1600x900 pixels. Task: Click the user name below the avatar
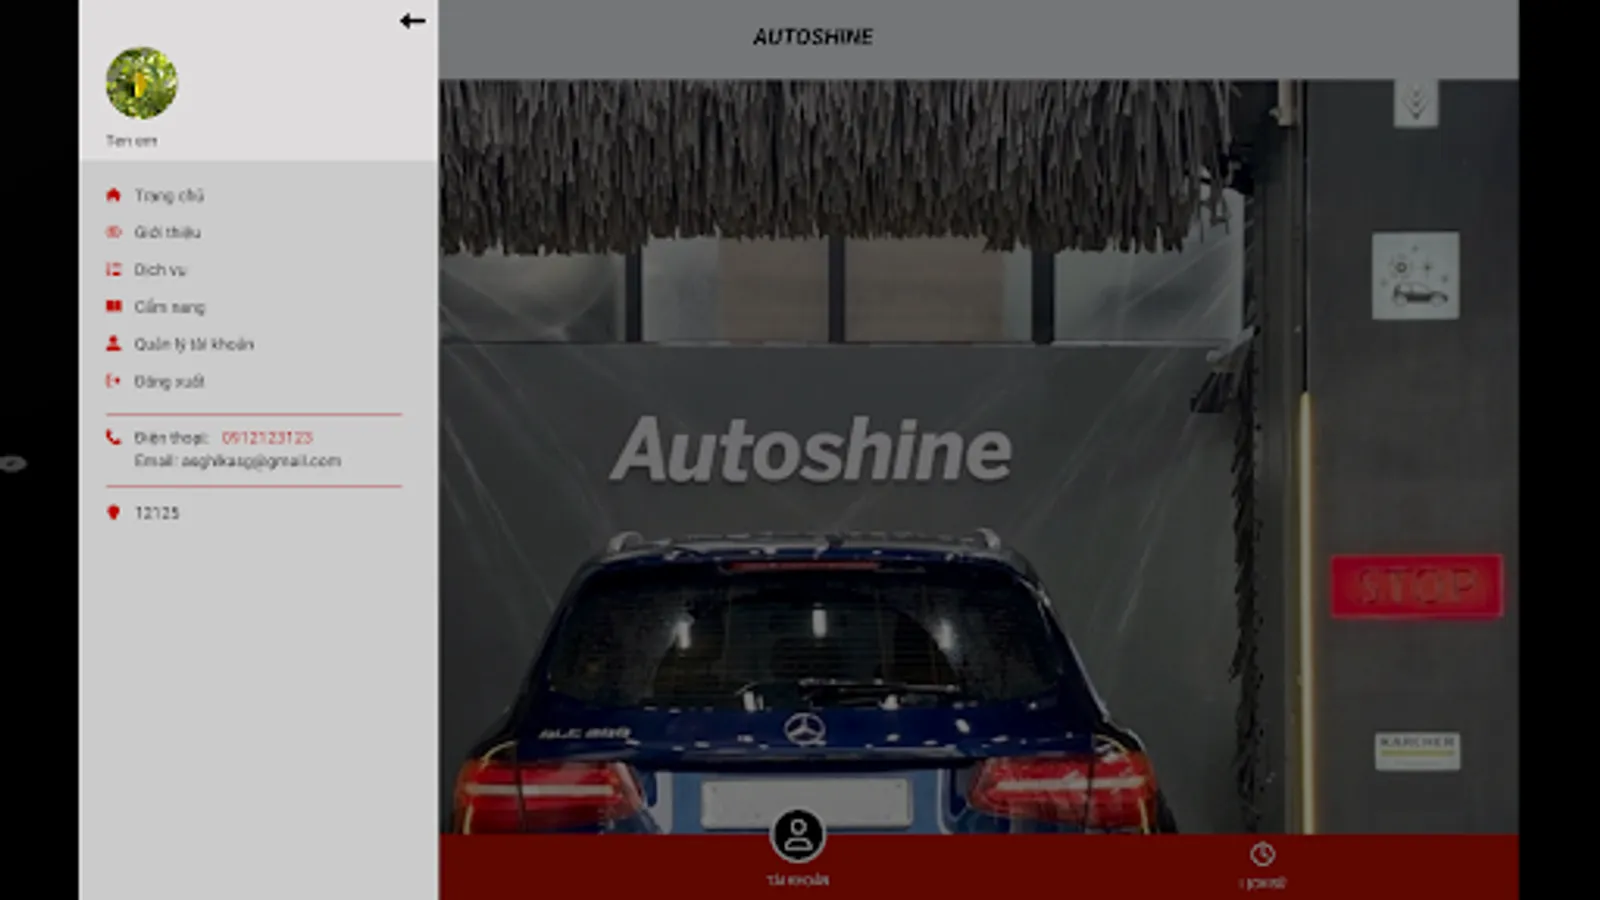[131, 141]
